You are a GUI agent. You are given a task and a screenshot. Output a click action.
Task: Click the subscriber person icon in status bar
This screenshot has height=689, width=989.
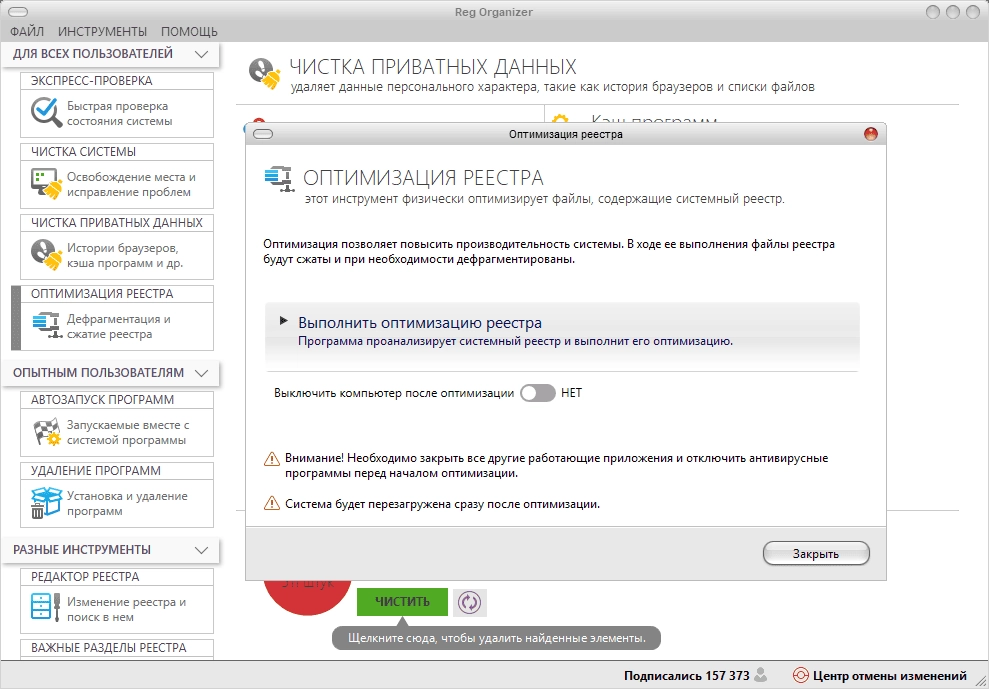[x=761, y=675]
